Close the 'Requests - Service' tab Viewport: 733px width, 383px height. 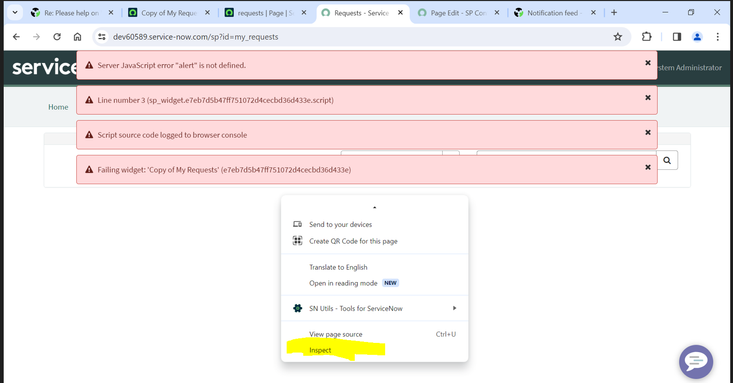click(400, 13)
